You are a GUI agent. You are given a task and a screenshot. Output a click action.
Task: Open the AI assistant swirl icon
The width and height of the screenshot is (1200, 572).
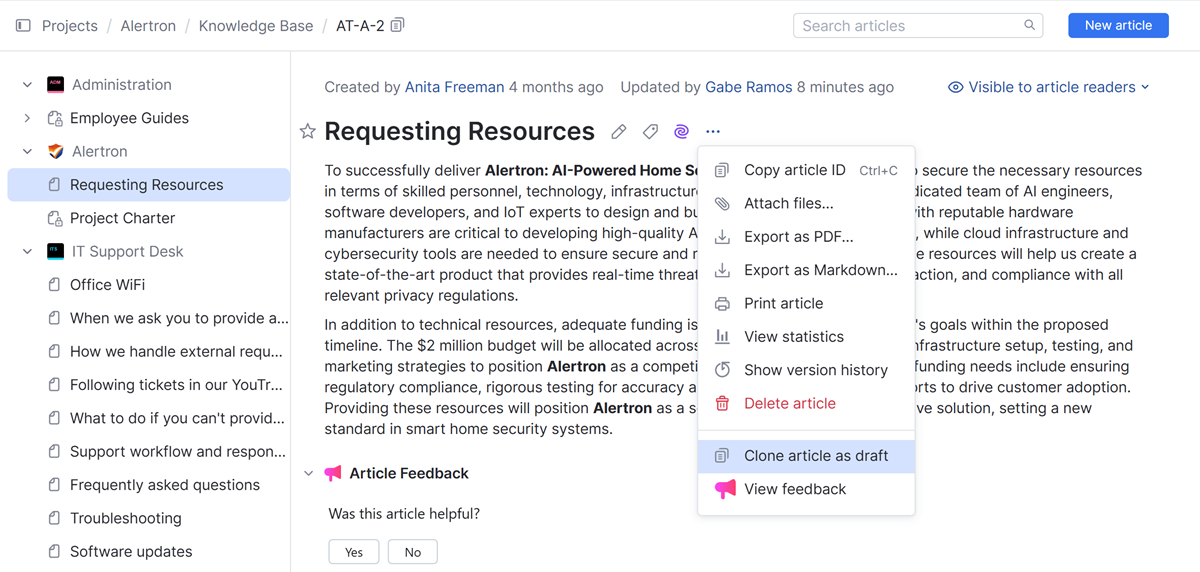click(681, 131)
